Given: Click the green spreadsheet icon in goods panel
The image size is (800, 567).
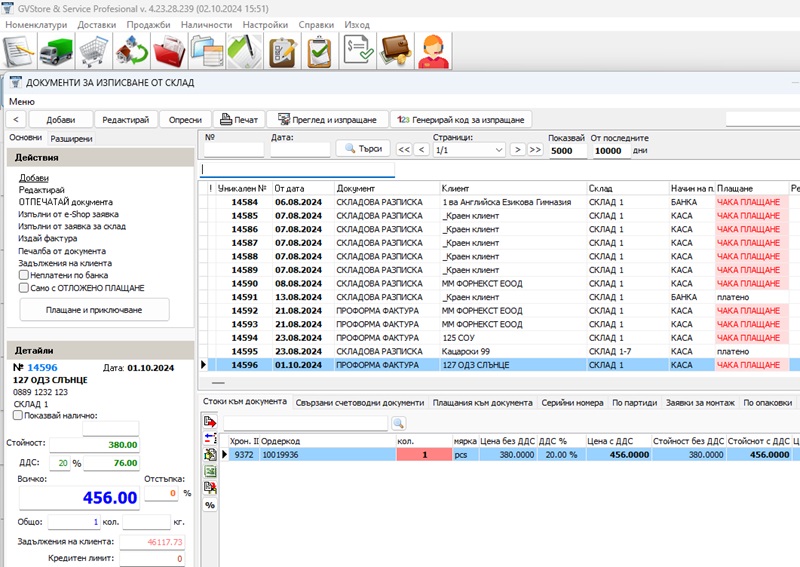Looking at the screenshot, I should tap(210, 471).
